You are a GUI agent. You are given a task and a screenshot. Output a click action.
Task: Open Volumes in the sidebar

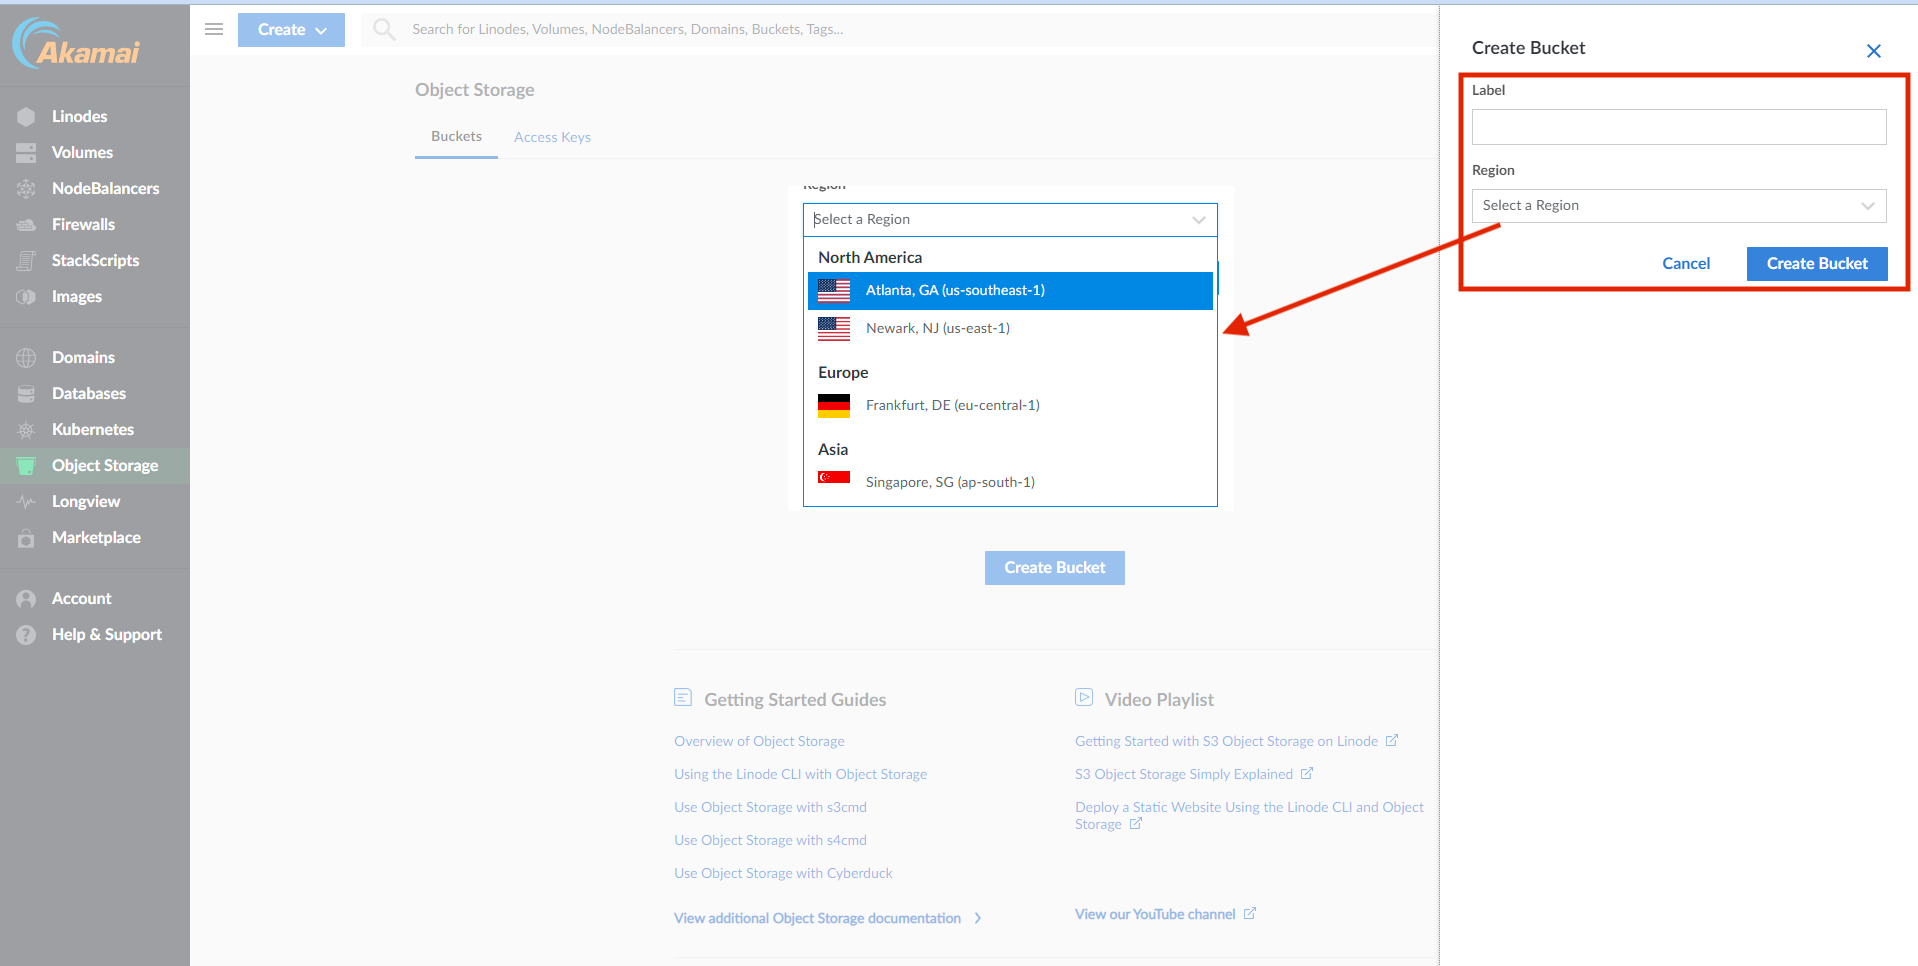[95, 152]
